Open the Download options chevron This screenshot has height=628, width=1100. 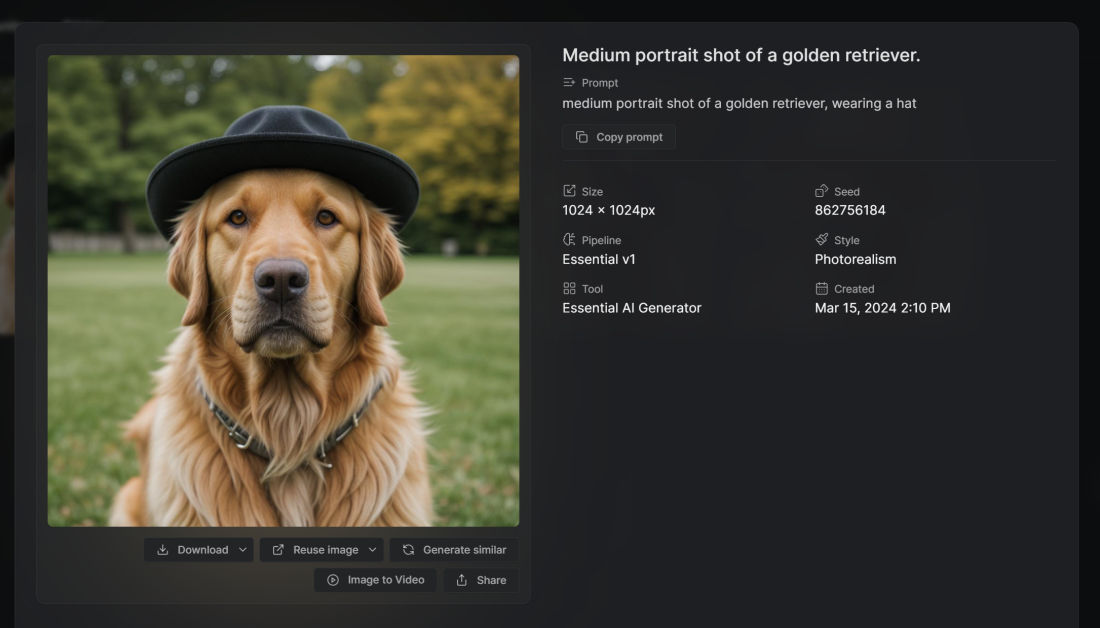241,549
